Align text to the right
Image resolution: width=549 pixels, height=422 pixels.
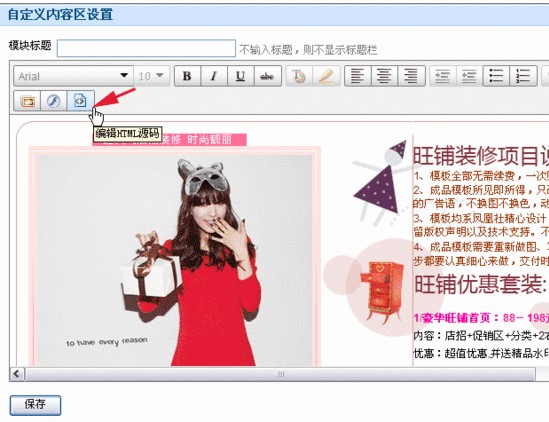(411, 76)
